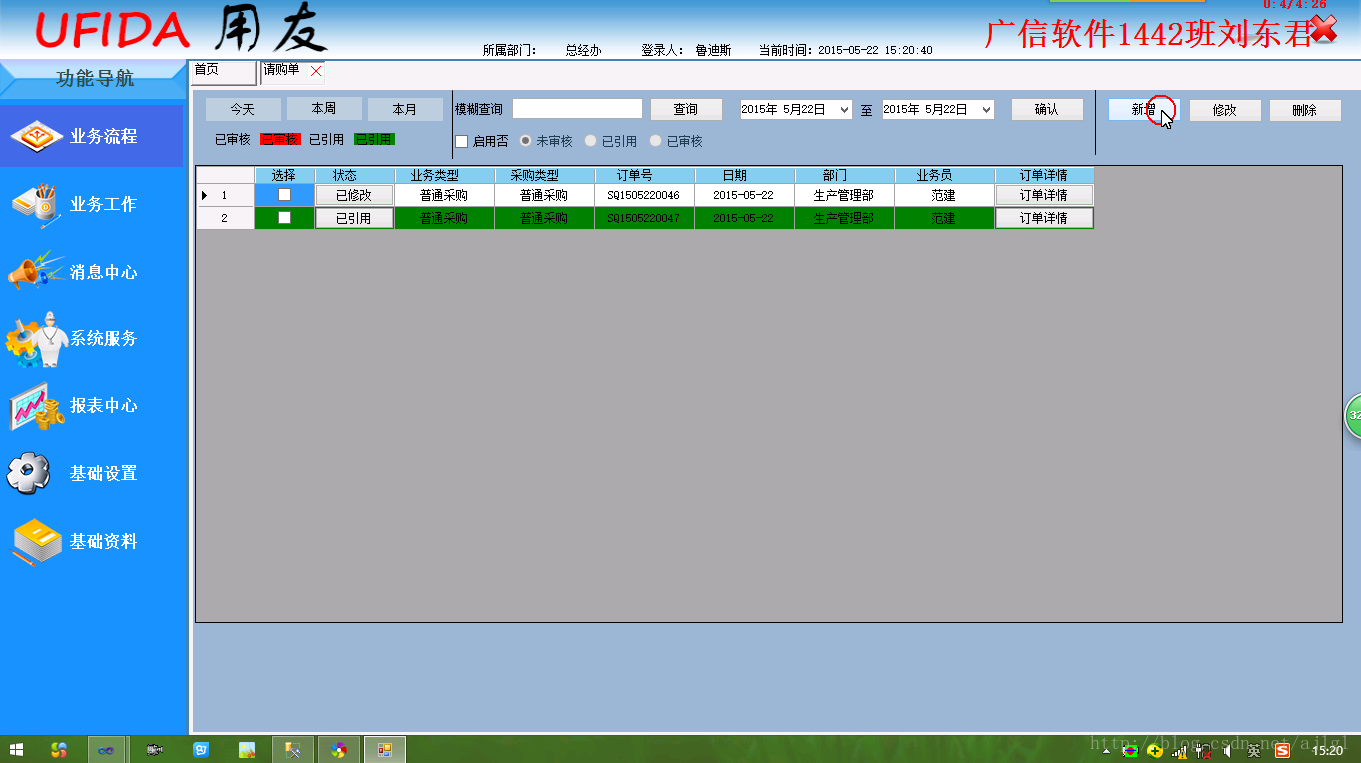Open the blue square taskbar app
This screenshot has height=763, width=1361.
coord(201,749)
